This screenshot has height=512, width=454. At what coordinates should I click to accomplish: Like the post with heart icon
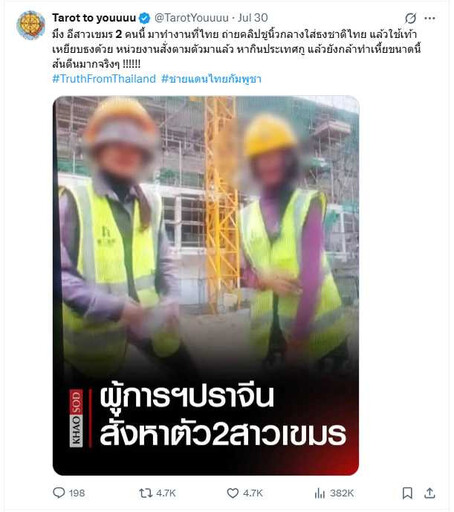[233, 493]
